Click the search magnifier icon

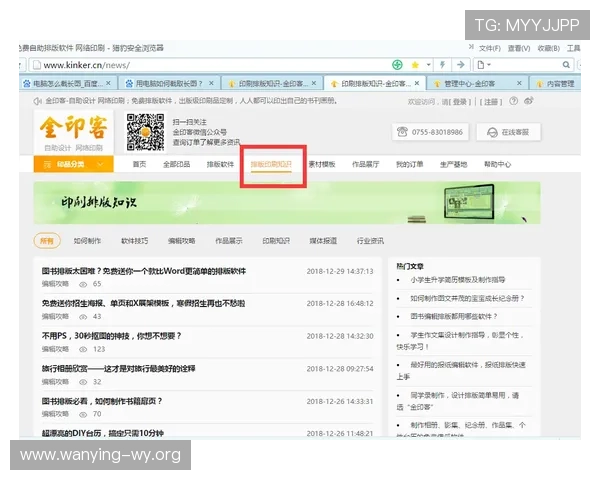click(566, 65)
